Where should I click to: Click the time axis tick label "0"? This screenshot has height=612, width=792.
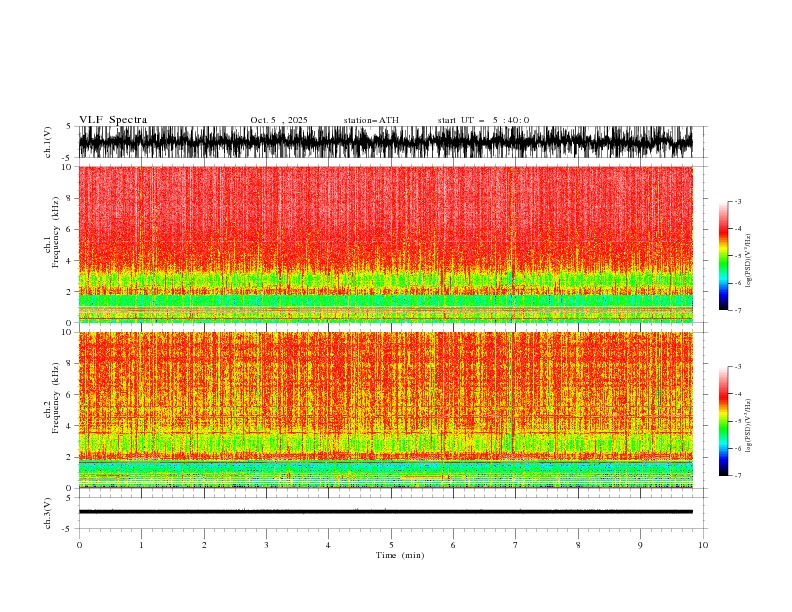[x=79, y=545]
